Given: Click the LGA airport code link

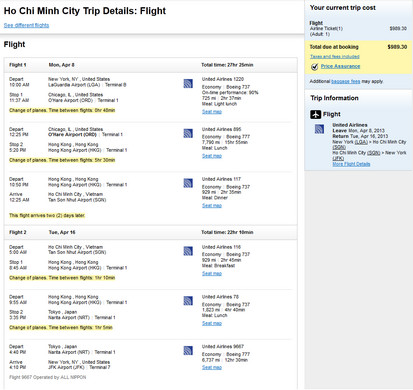Looking at the screenshot, I should [361, 142].
